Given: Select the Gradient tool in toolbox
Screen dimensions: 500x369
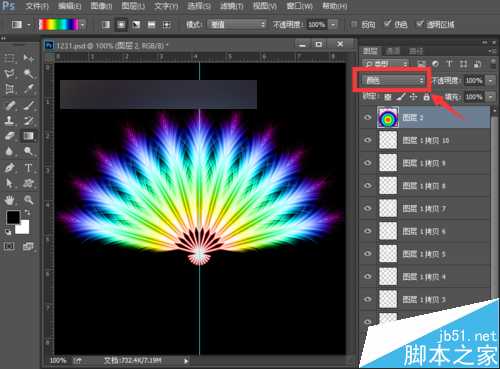Looking at the screenshot, I should click(28, 136).
